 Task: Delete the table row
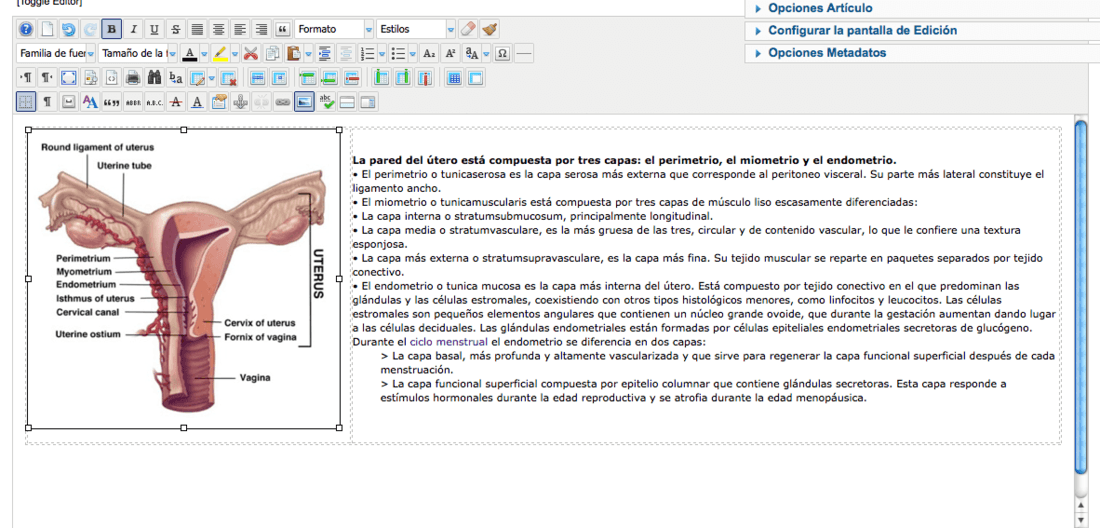pyautogui.click(x=352, y=77)
